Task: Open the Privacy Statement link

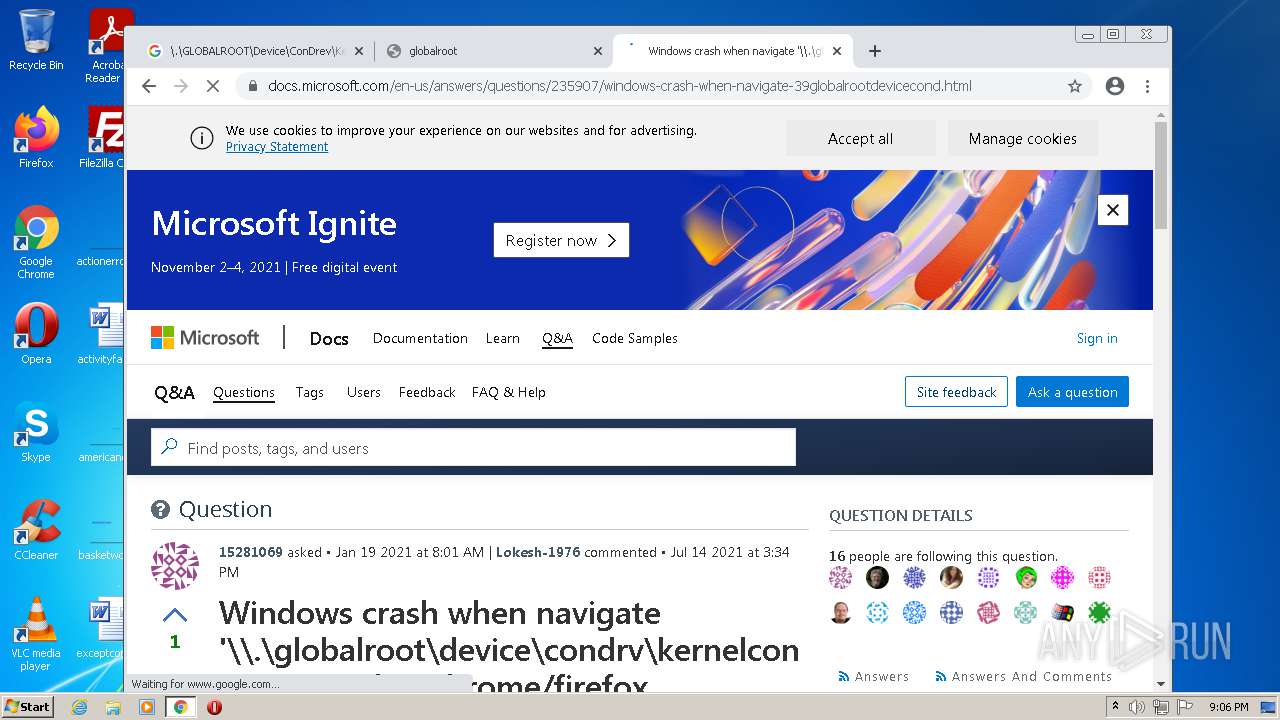Action: pos(277,147)
